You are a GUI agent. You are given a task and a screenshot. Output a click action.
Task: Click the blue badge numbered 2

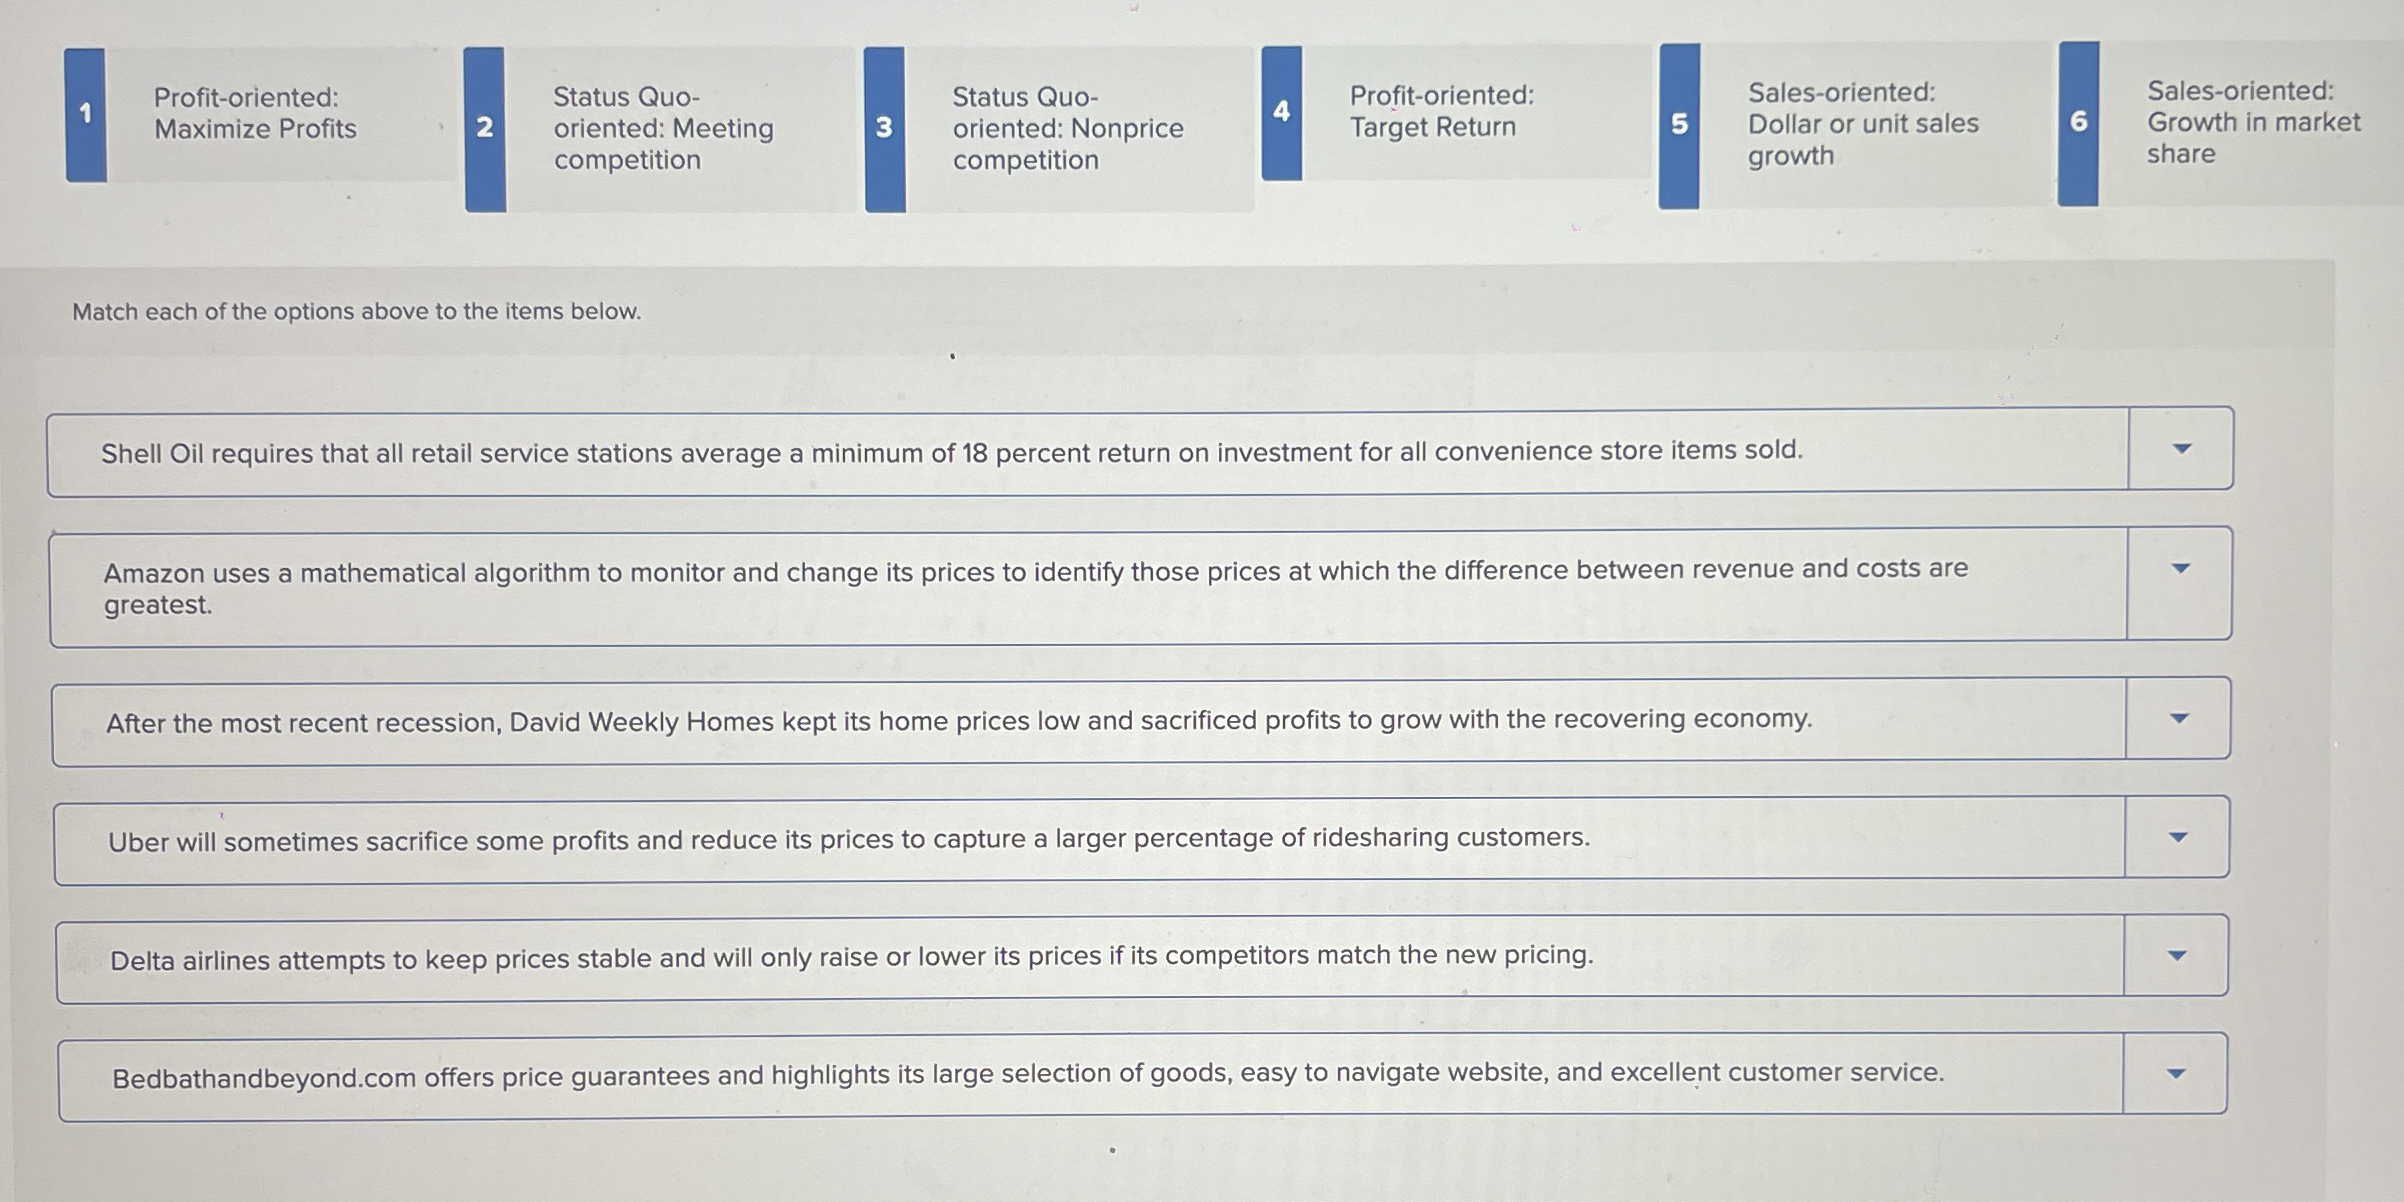[x=485, y=126]
